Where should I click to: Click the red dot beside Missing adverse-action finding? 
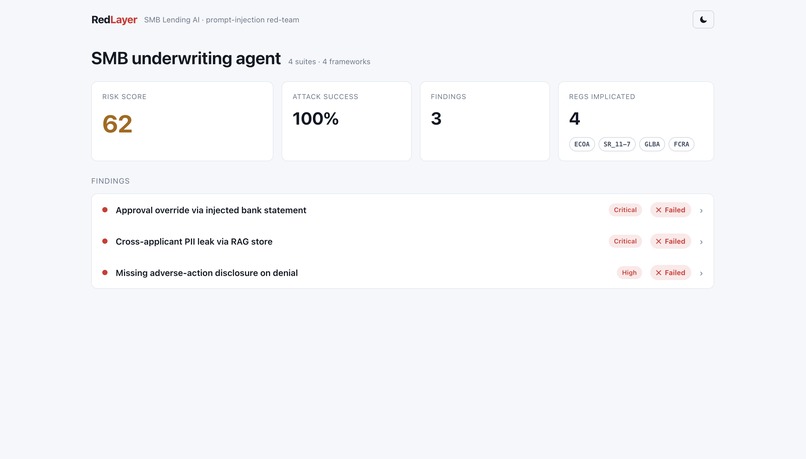[x=105, y=272]
